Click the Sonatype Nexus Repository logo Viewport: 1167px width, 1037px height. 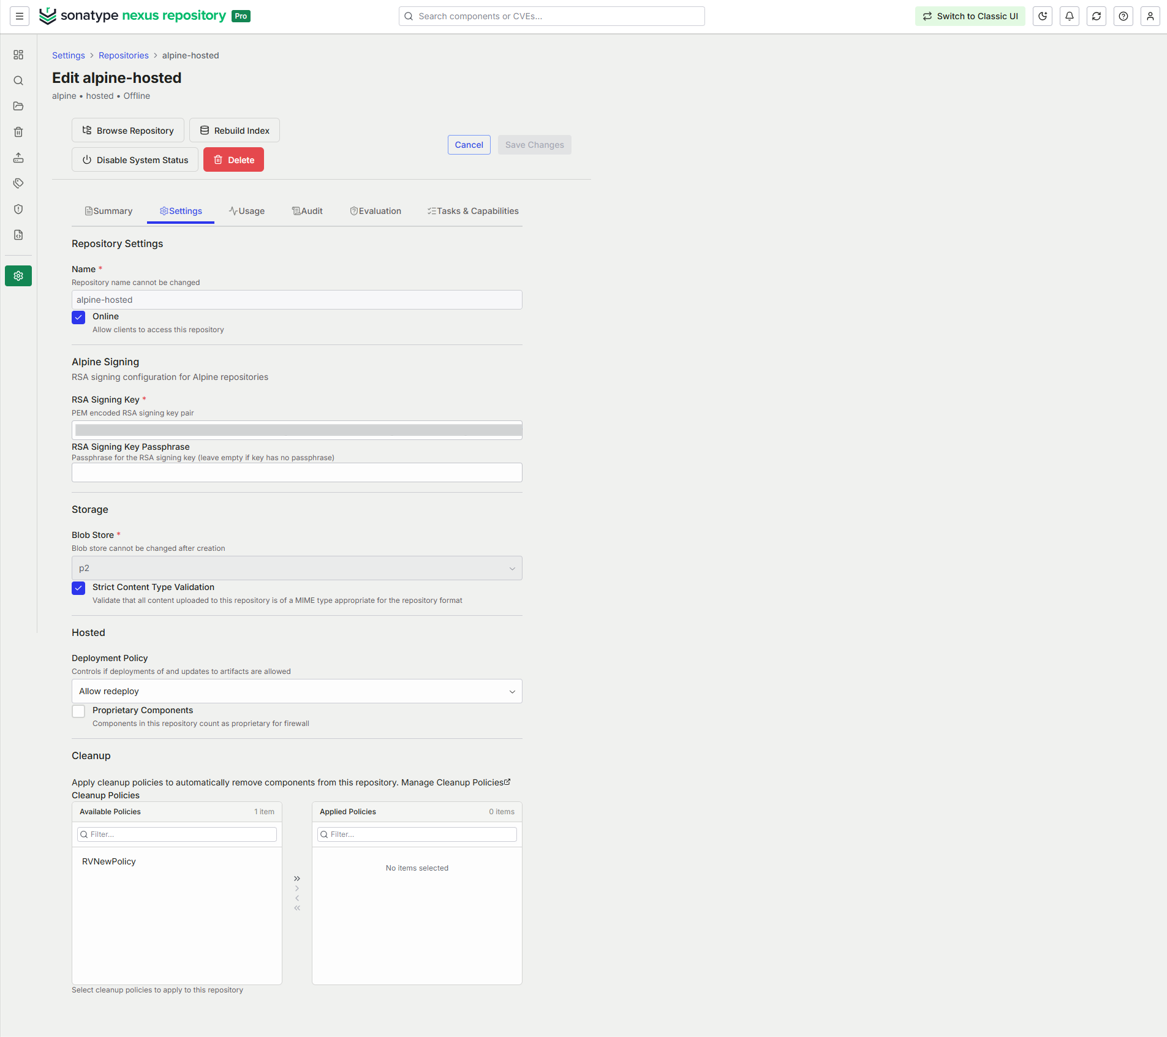tap(132, 16)
